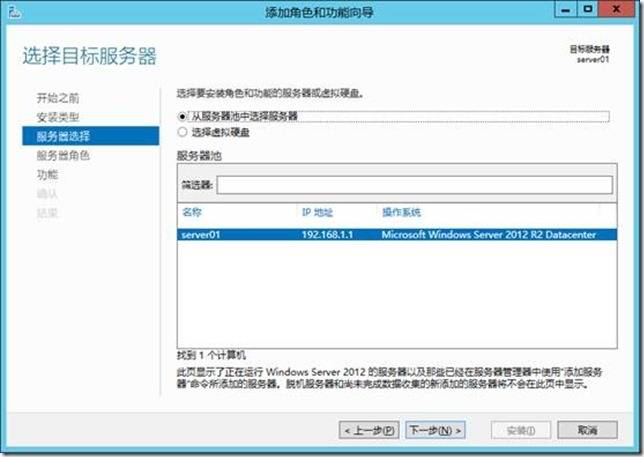The height and width of the screenshot is (457, 644).
Task: Select the 服务器选择 step in sidebar
Action: pyautogui.click(x=91, y=136)
